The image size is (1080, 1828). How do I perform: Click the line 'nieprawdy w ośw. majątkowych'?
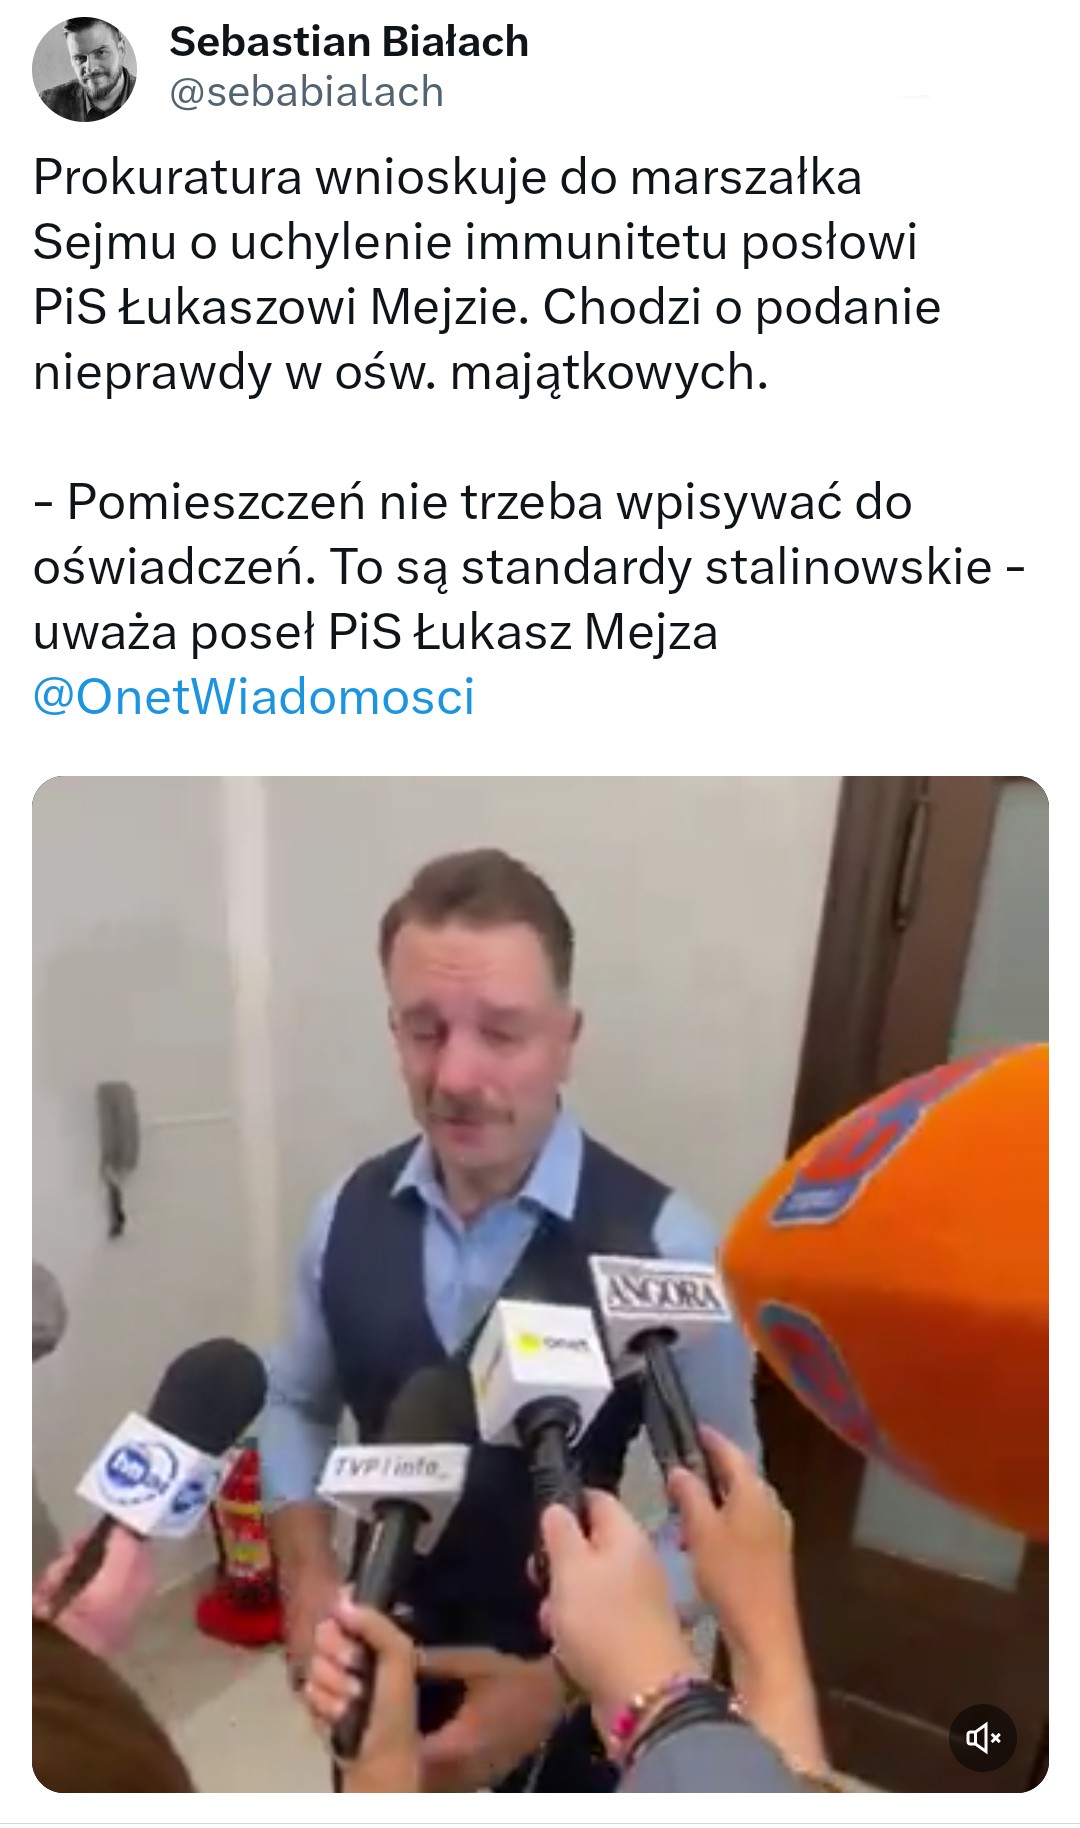[x=400, y=373]
